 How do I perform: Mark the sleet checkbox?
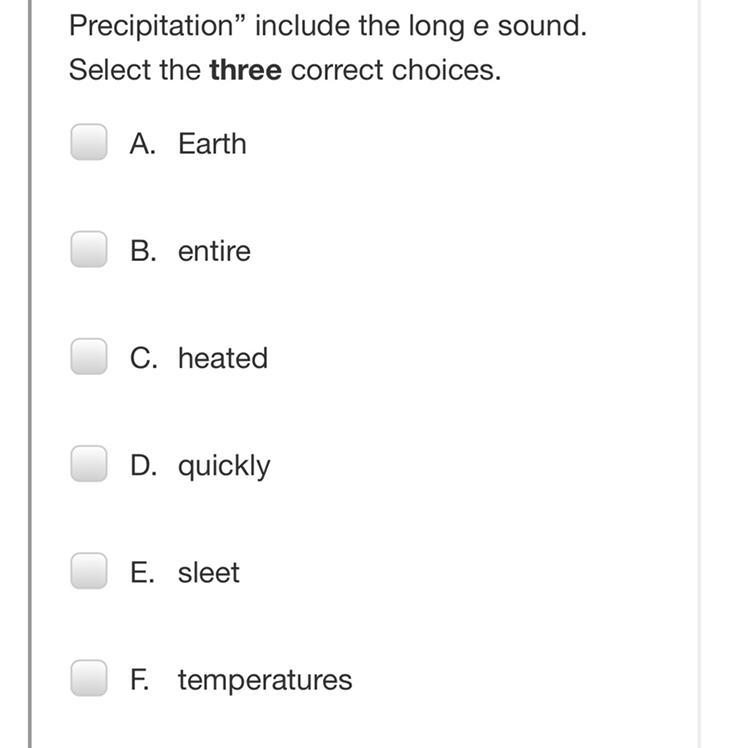pyautogui.click(x=88, y=571)
